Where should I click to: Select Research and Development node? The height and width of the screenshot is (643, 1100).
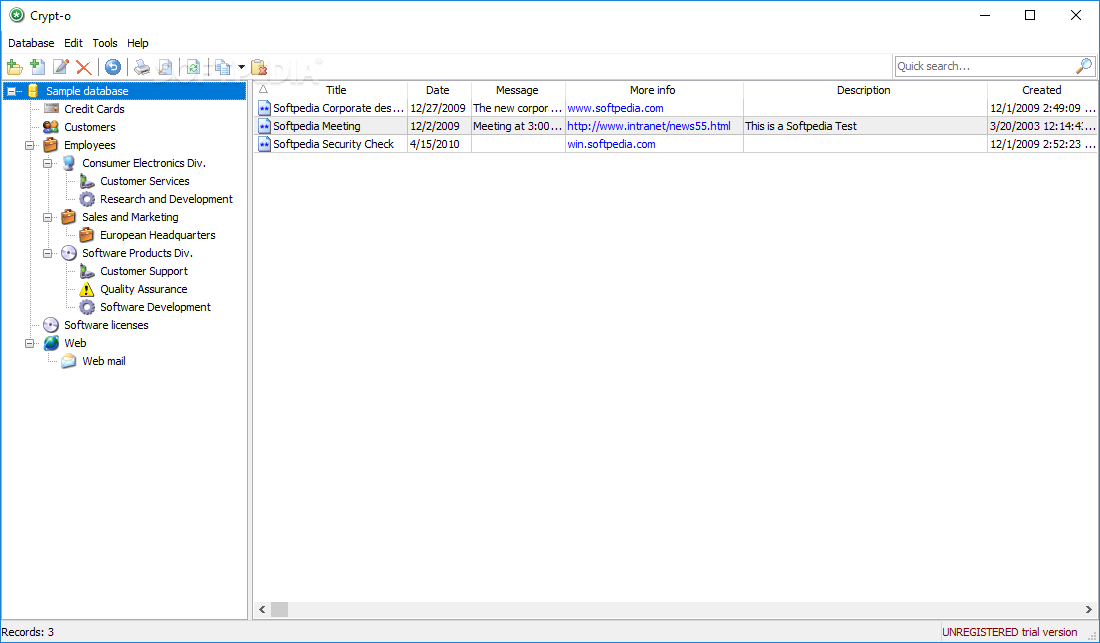(x=166, y=199)
